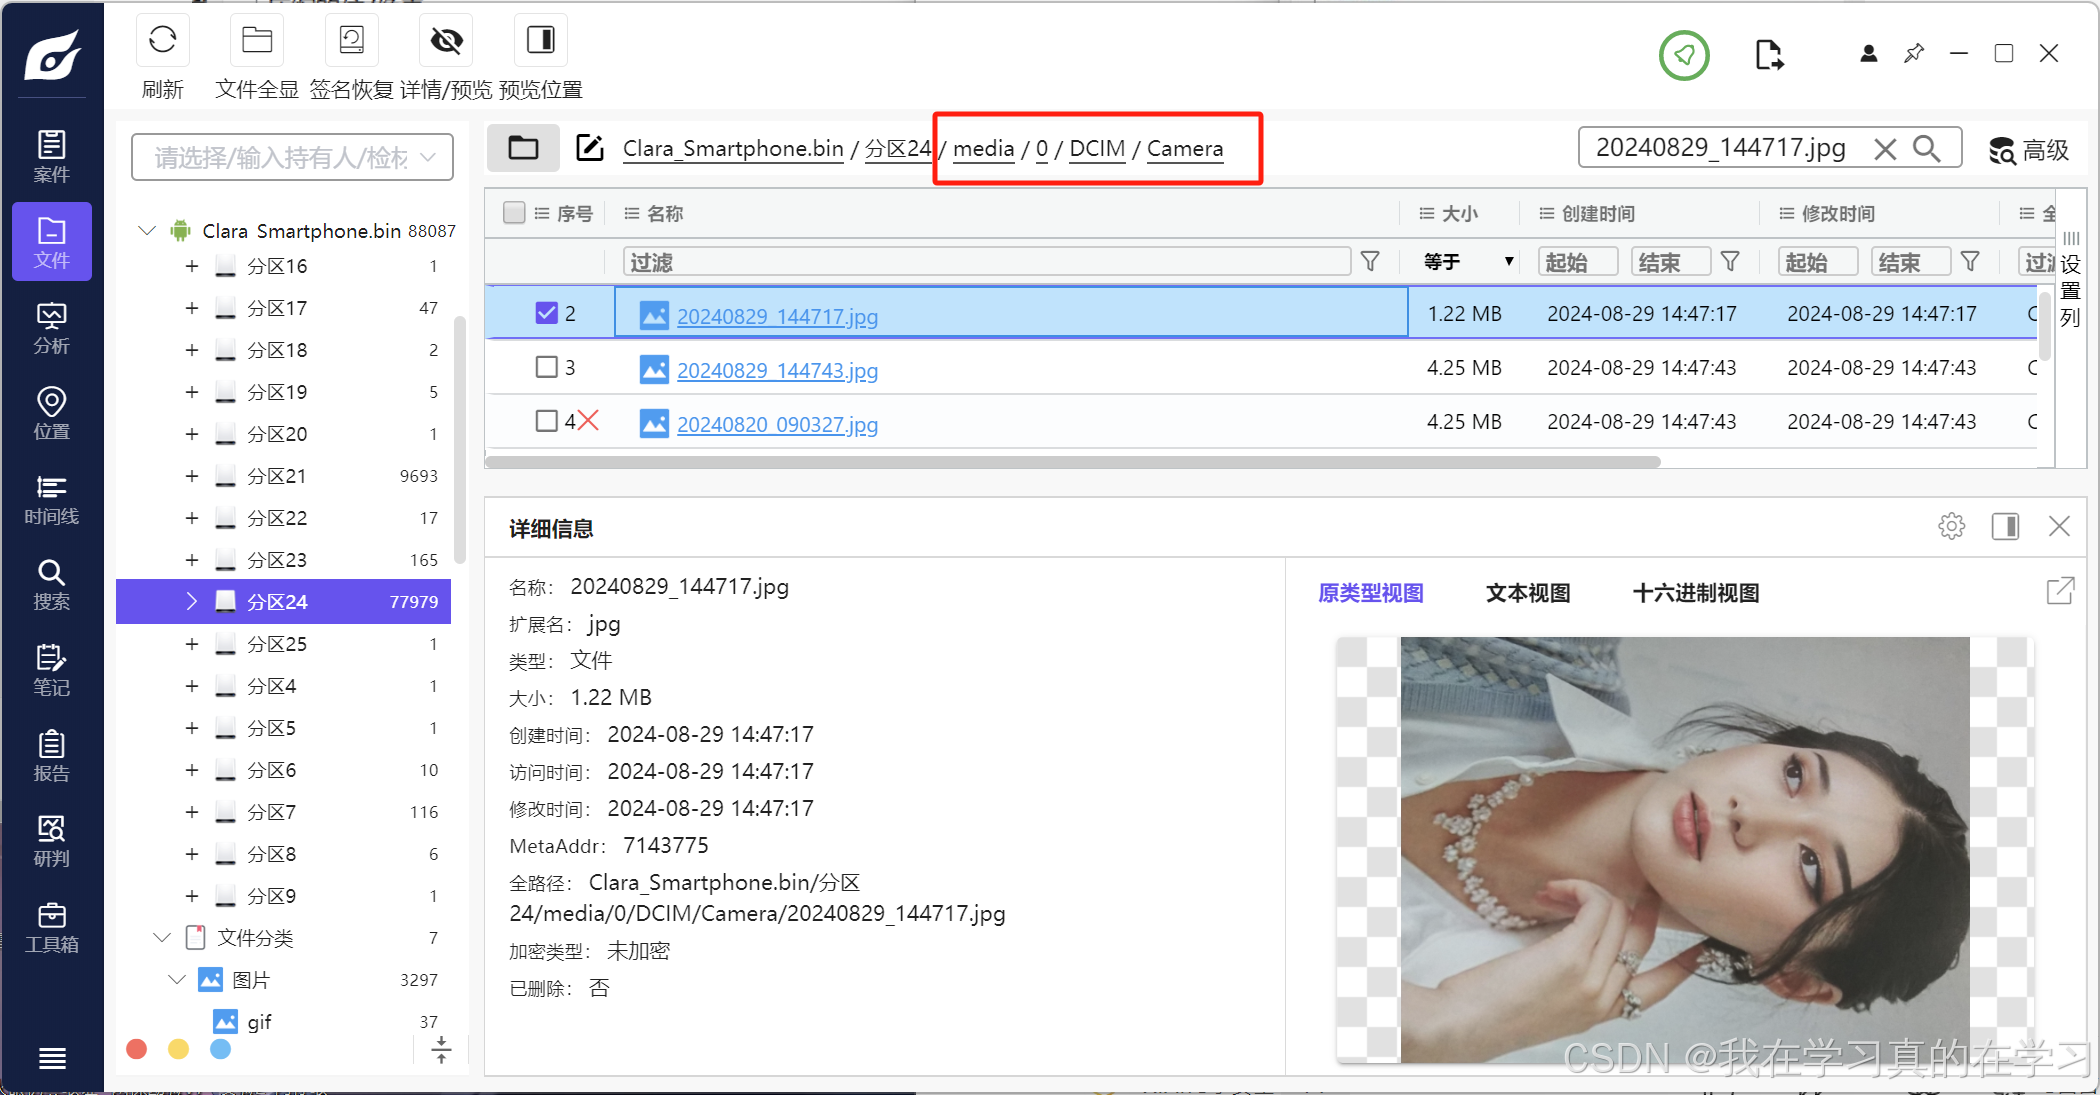Click the 签名恢复 signature recovery icon
Screen dimensions: 2100x1095
click(351, 41)
